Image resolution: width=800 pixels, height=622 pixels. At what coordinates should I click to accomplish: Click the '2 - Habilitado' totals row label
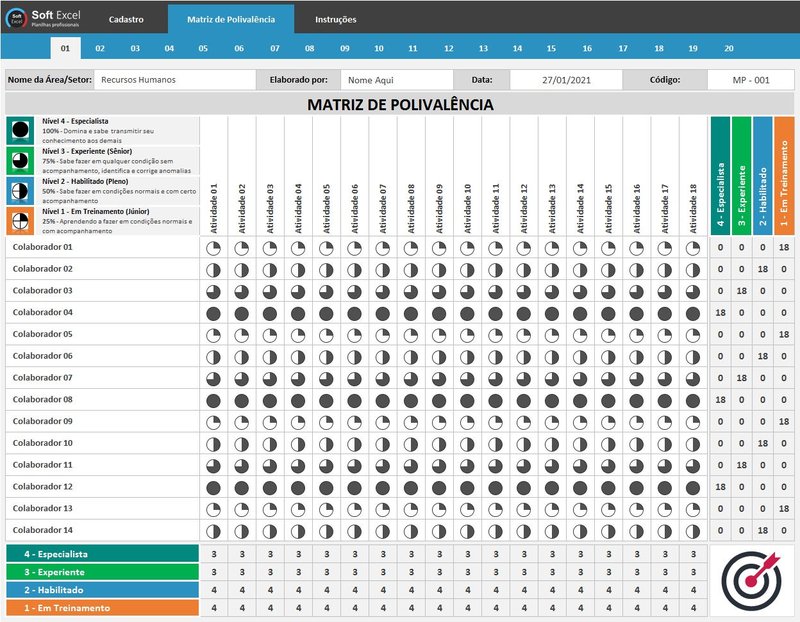tap(103, 590)
